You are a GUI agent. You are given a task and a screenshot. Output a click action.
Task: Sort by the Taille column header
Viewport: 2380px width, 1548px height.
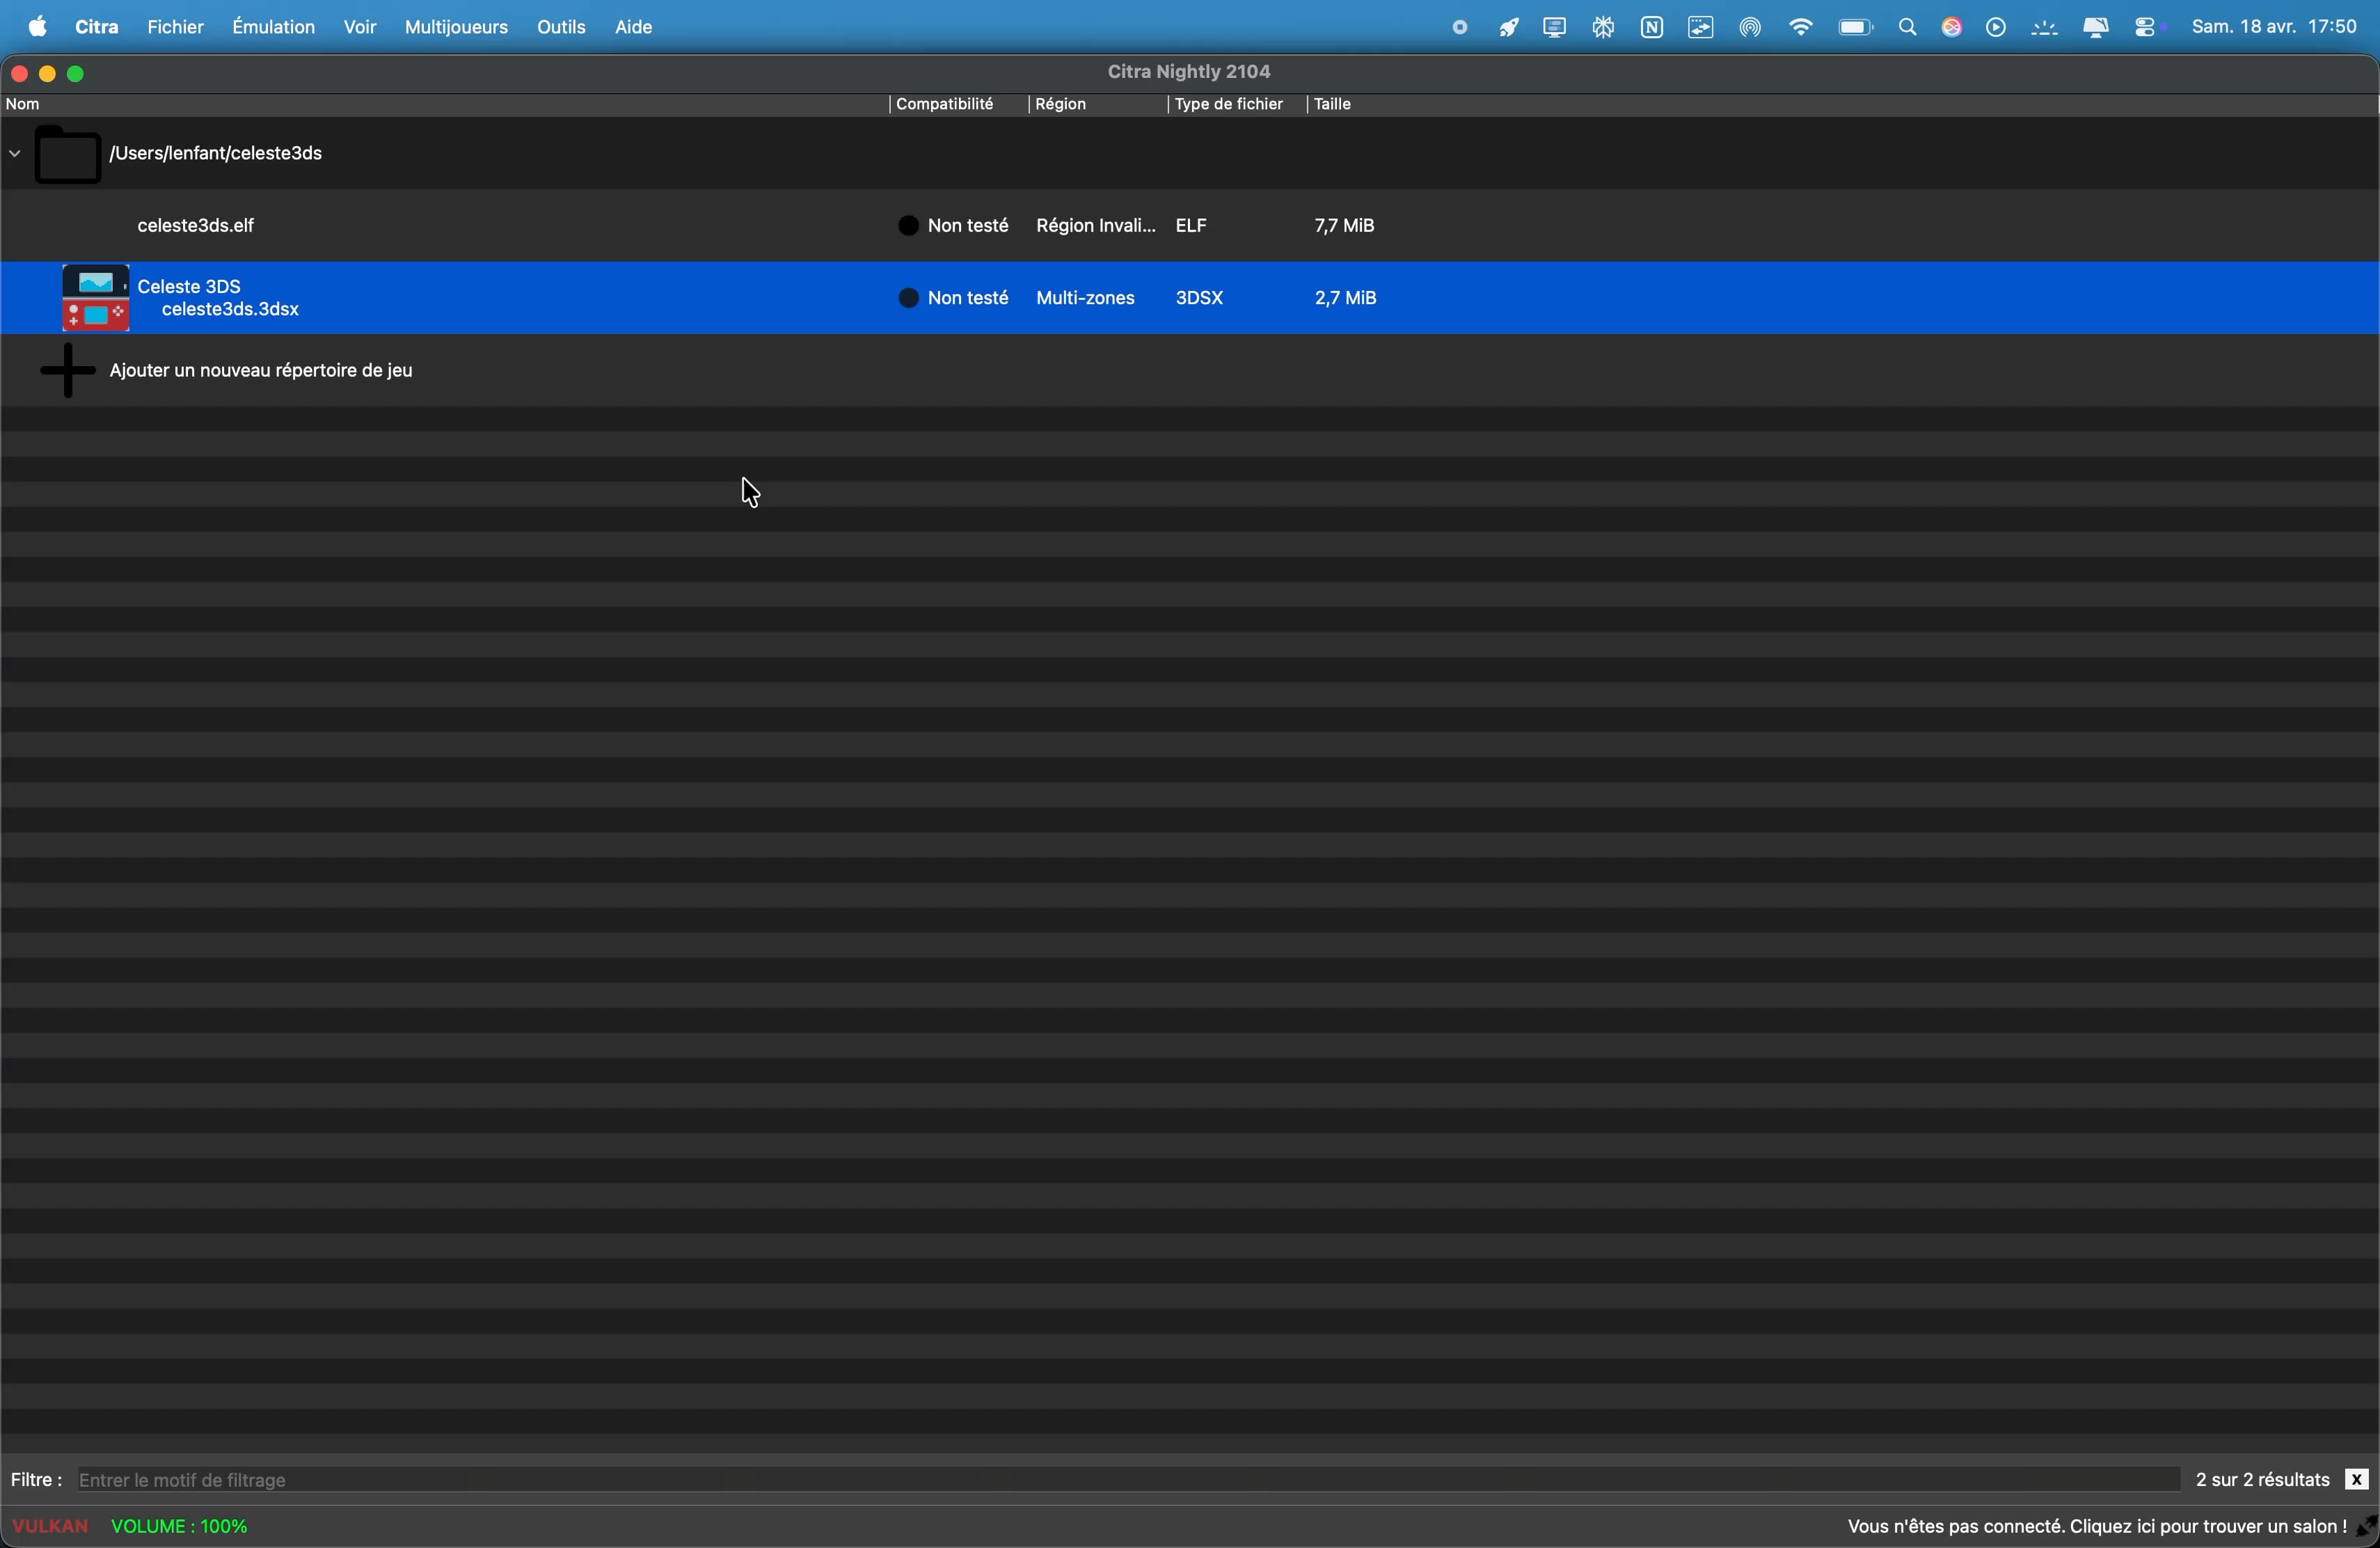(x=1335, y=105)
